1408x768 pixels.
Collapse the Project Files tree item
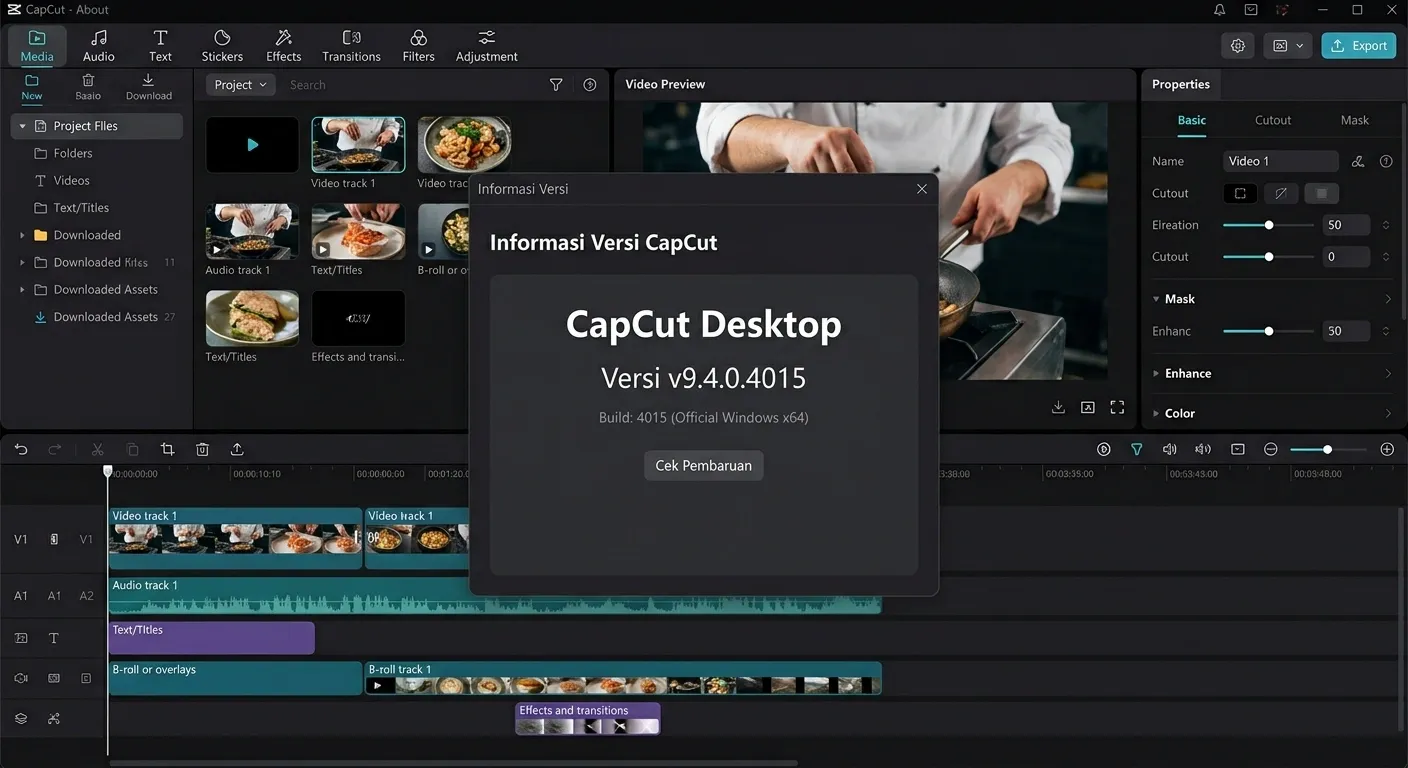coord(22,126)
